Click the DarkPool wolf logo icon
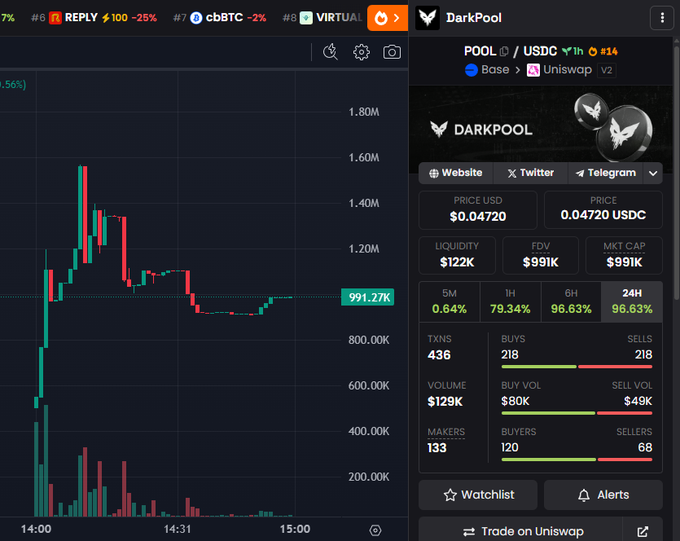 (427, 18)
